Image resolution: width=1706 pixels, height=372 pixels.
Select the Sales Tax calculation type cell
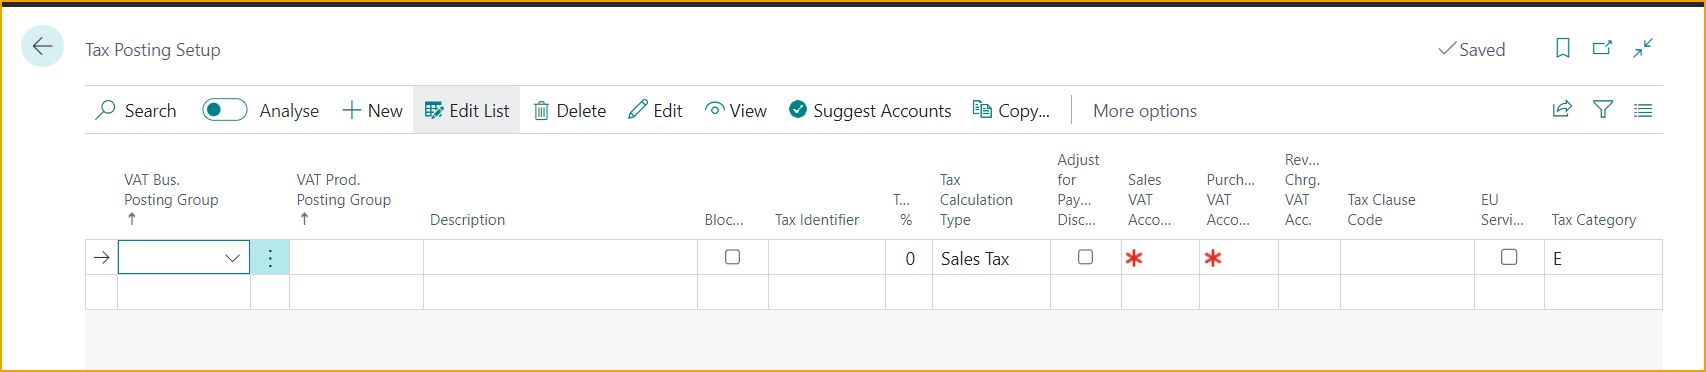pos(991,258)
